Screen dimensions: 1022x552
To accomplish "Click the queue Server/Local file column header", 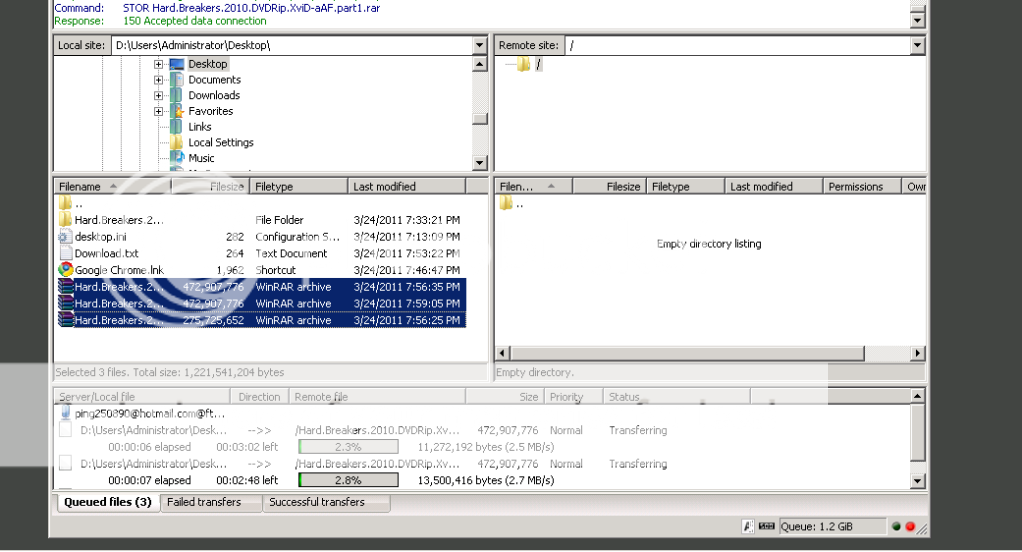I will coord(142,397).
